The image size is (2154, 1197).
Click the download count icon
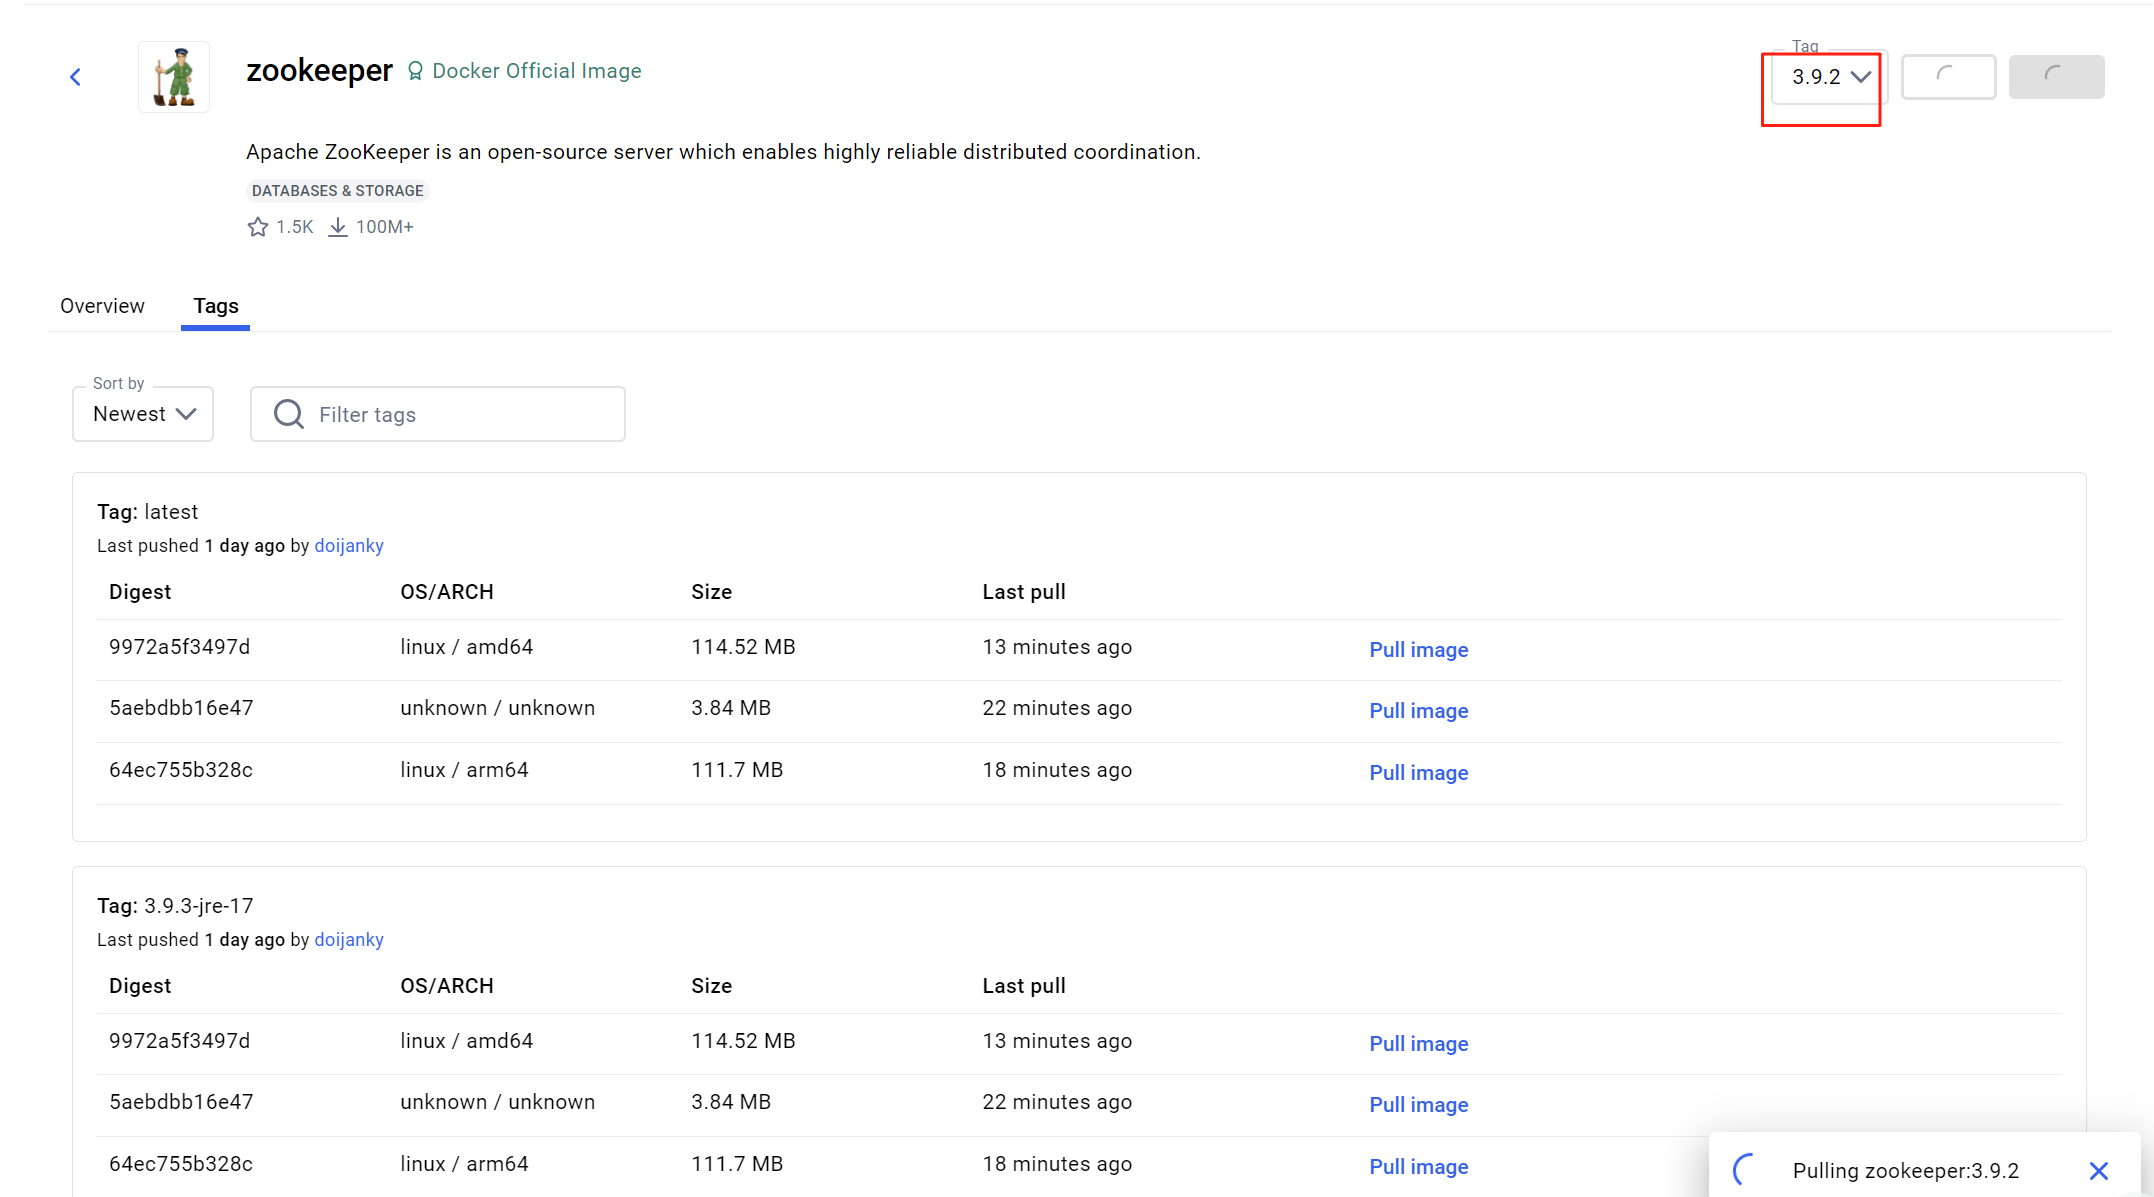click(338, 227)
